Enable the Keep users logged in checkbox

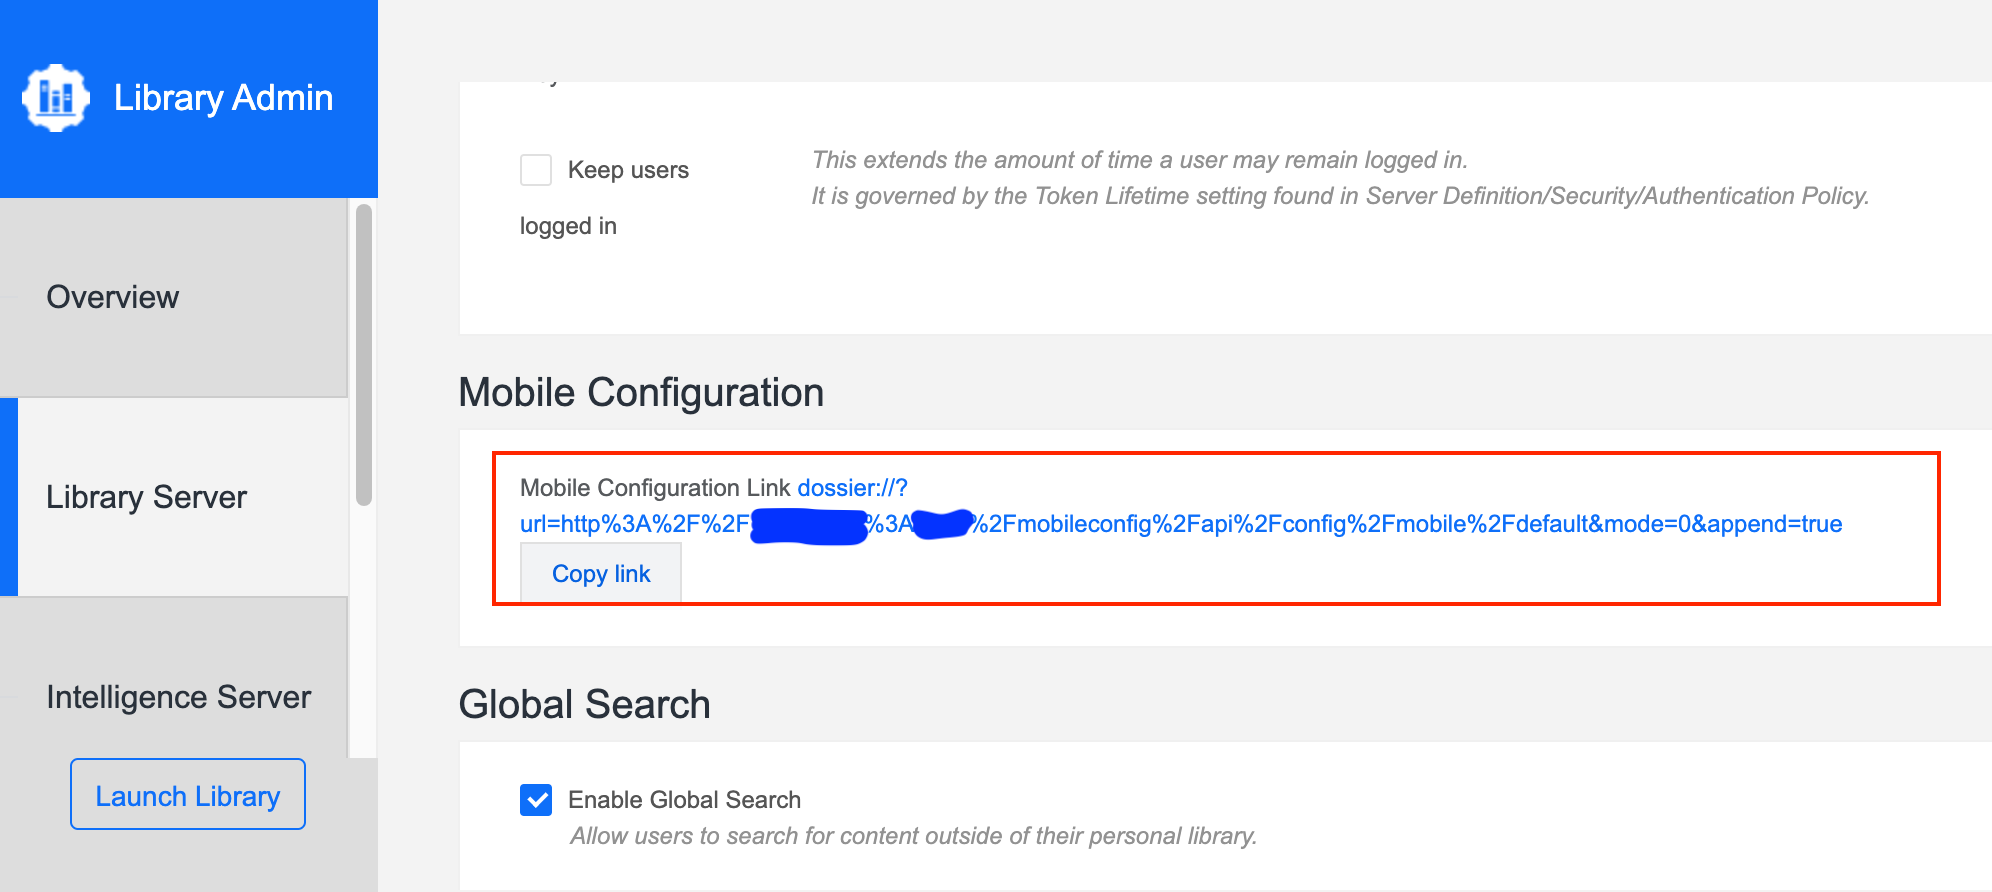click(536, 170)
